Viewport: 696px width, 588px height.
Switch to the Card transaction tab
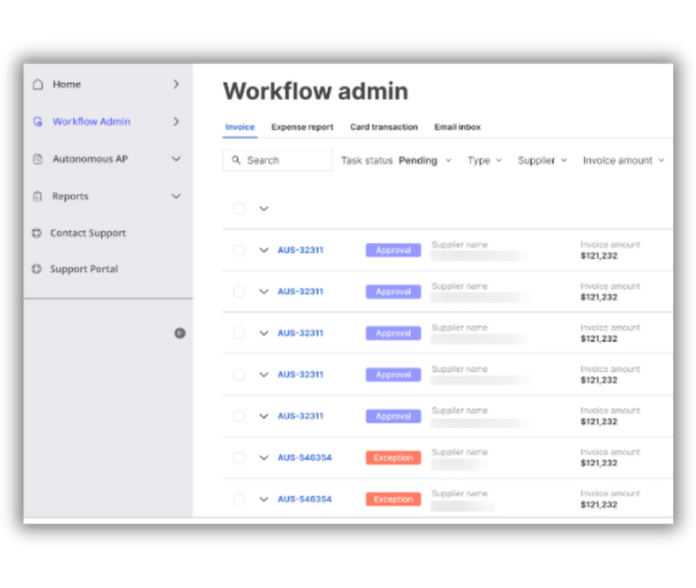coord(384,127)
